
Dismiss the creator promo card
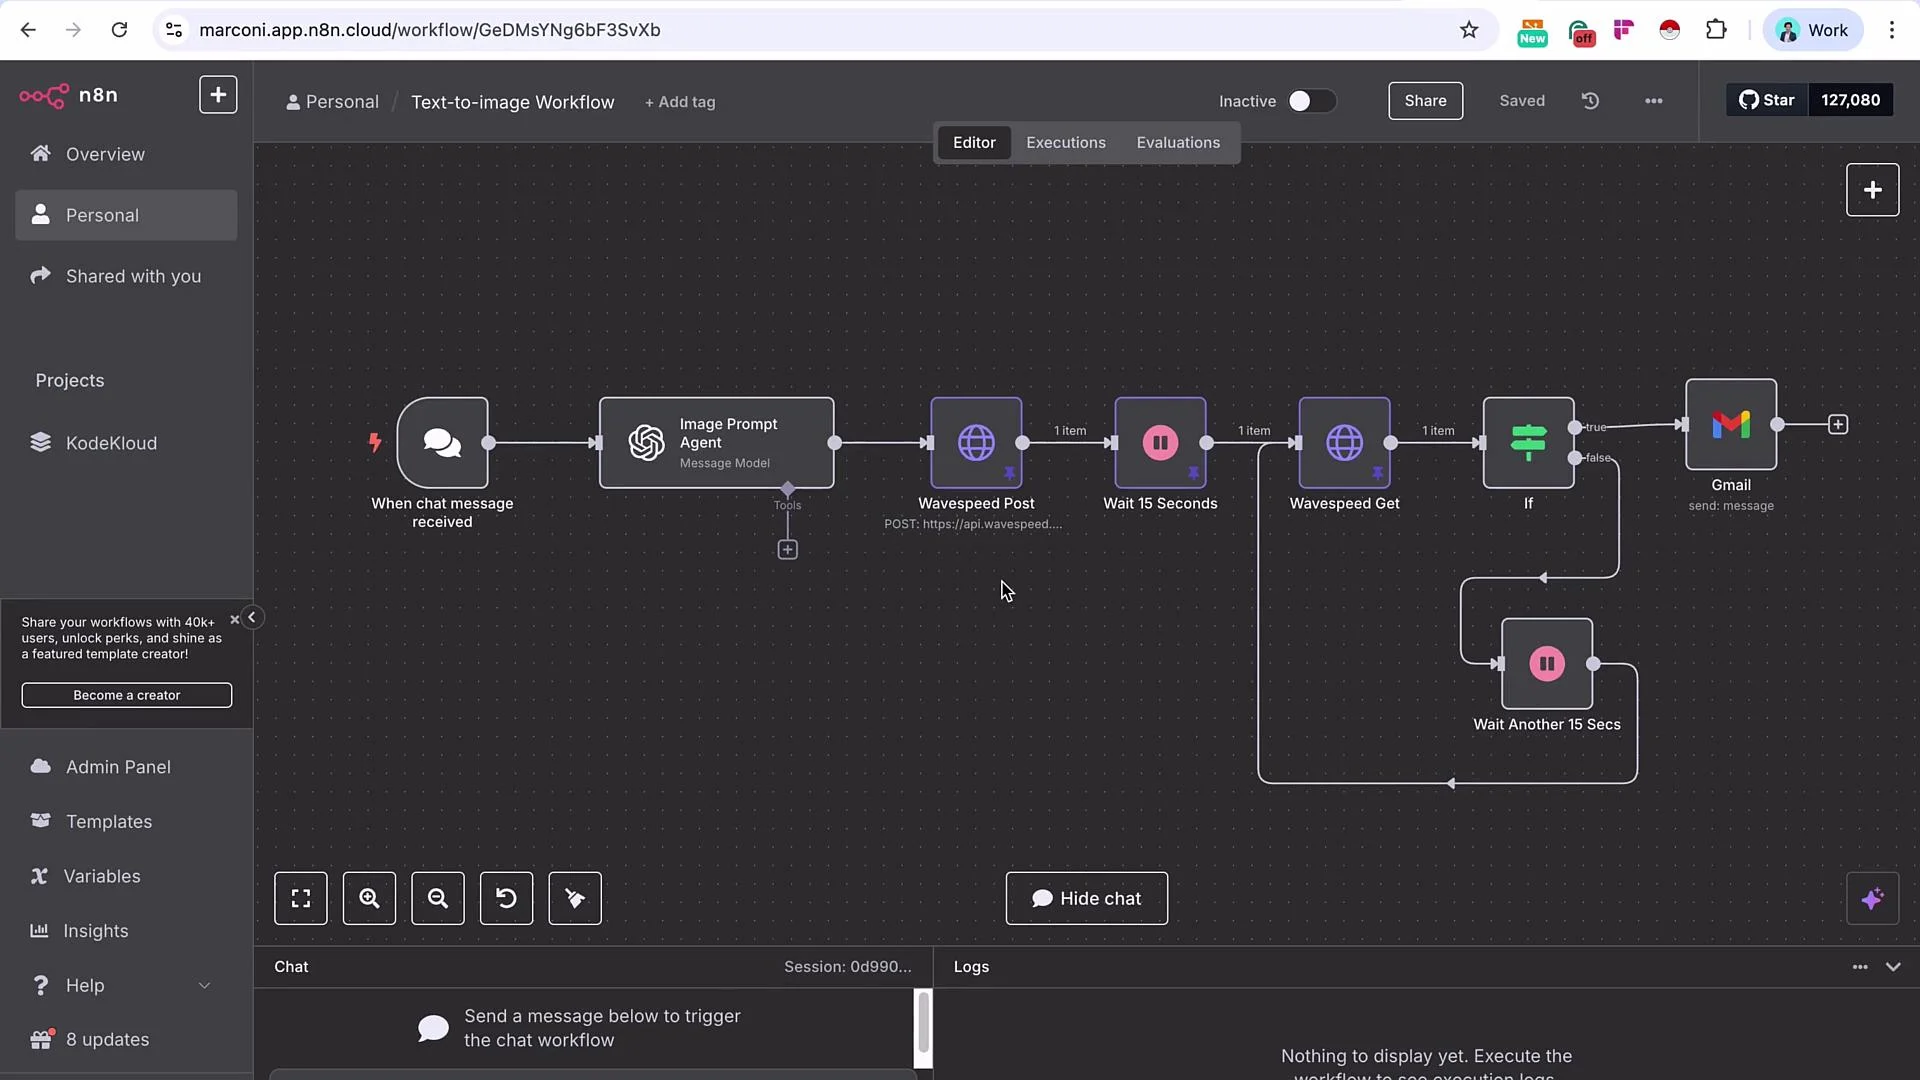coord(235,620)
